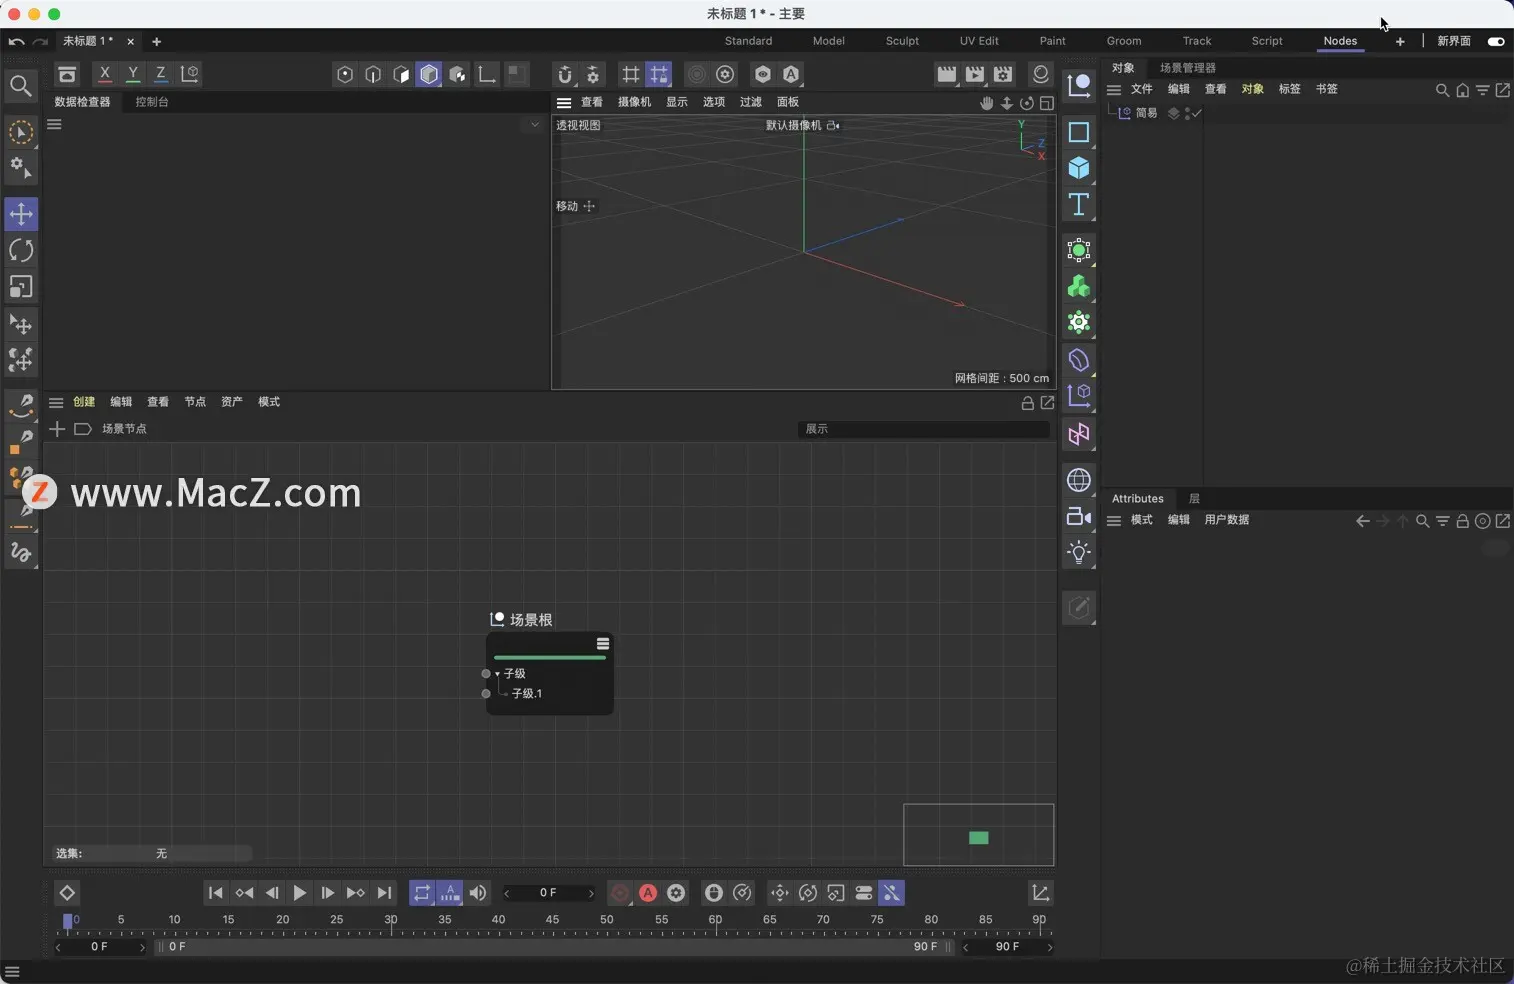Click the home icon in Object Manager
The width and height of the screenshot is (1514, 984).
tap(1462, 90)
